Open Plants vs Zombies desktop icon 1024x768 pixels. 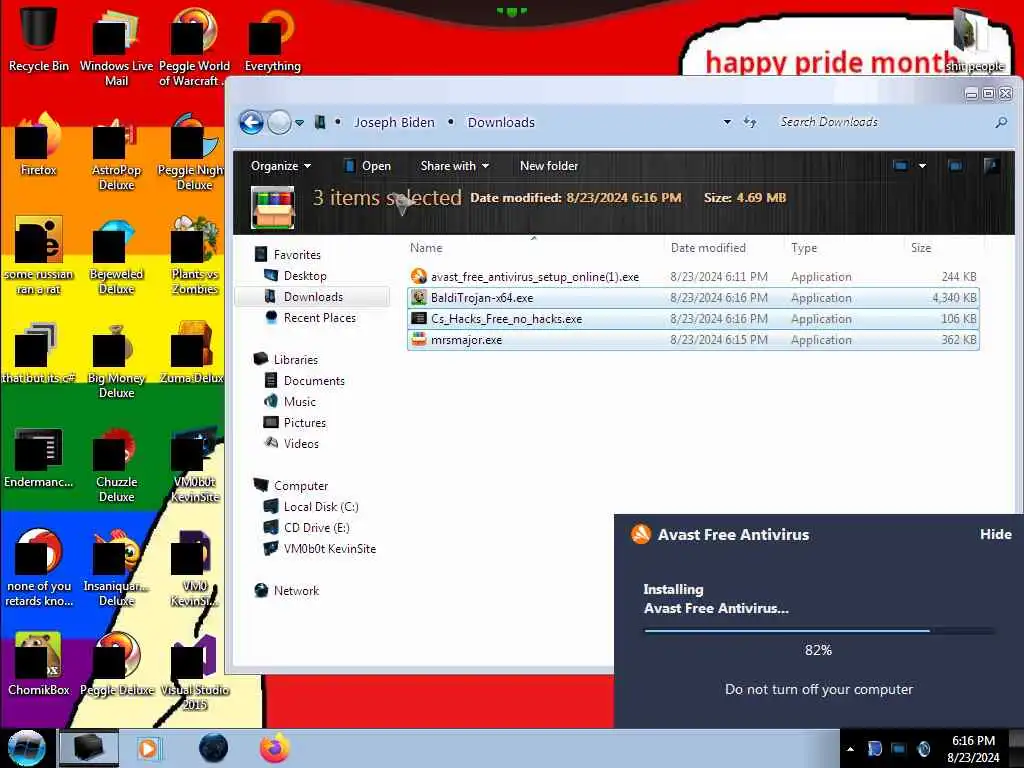[195, 256]
